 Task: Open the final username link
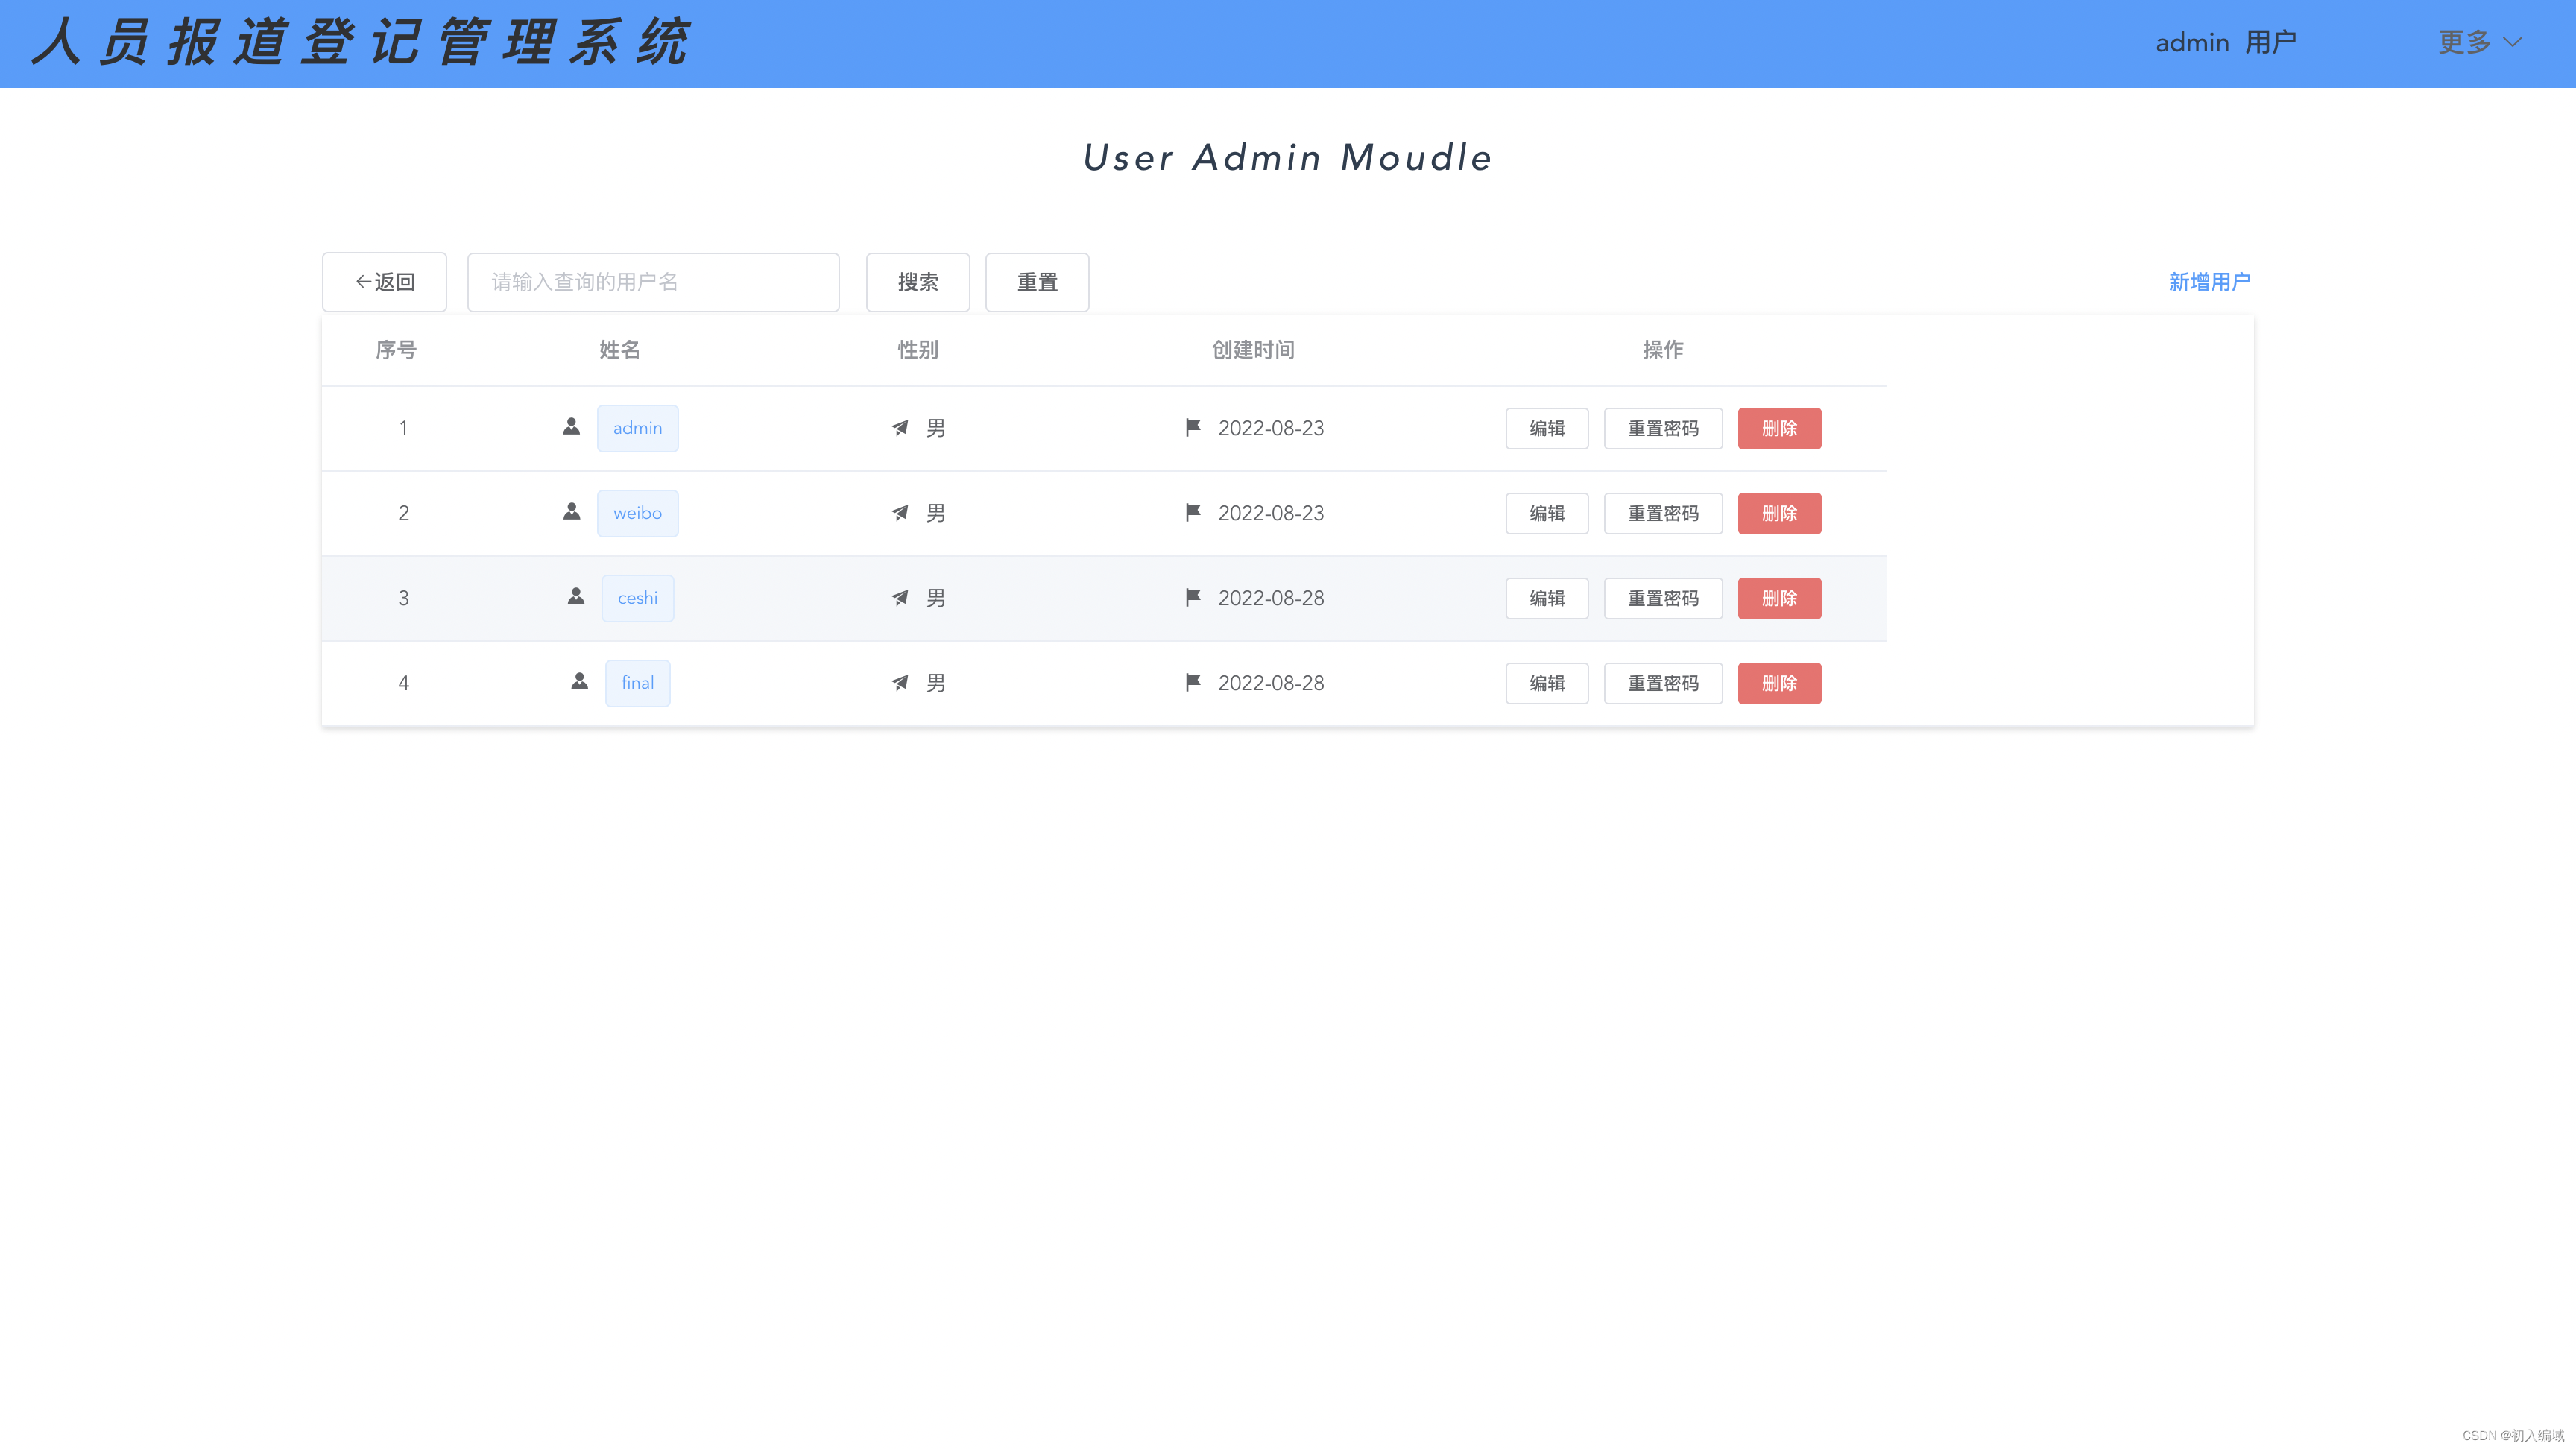pos(637,682)
